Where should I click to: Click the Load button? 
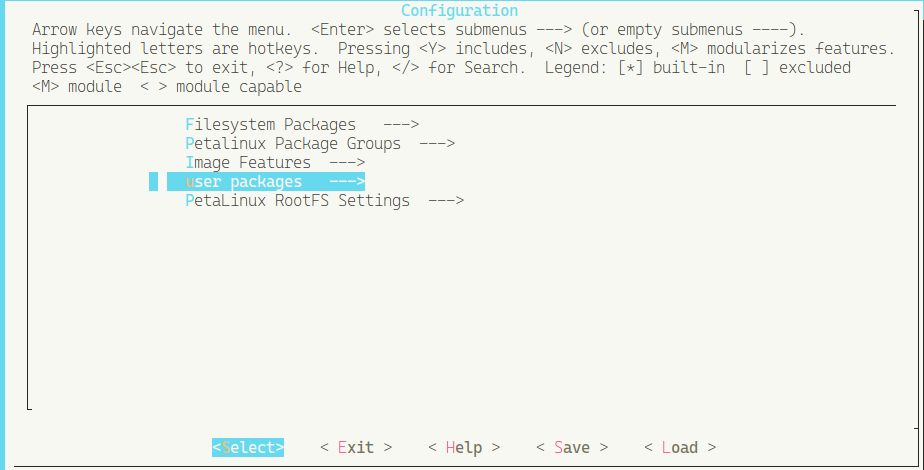click(680, 448)
